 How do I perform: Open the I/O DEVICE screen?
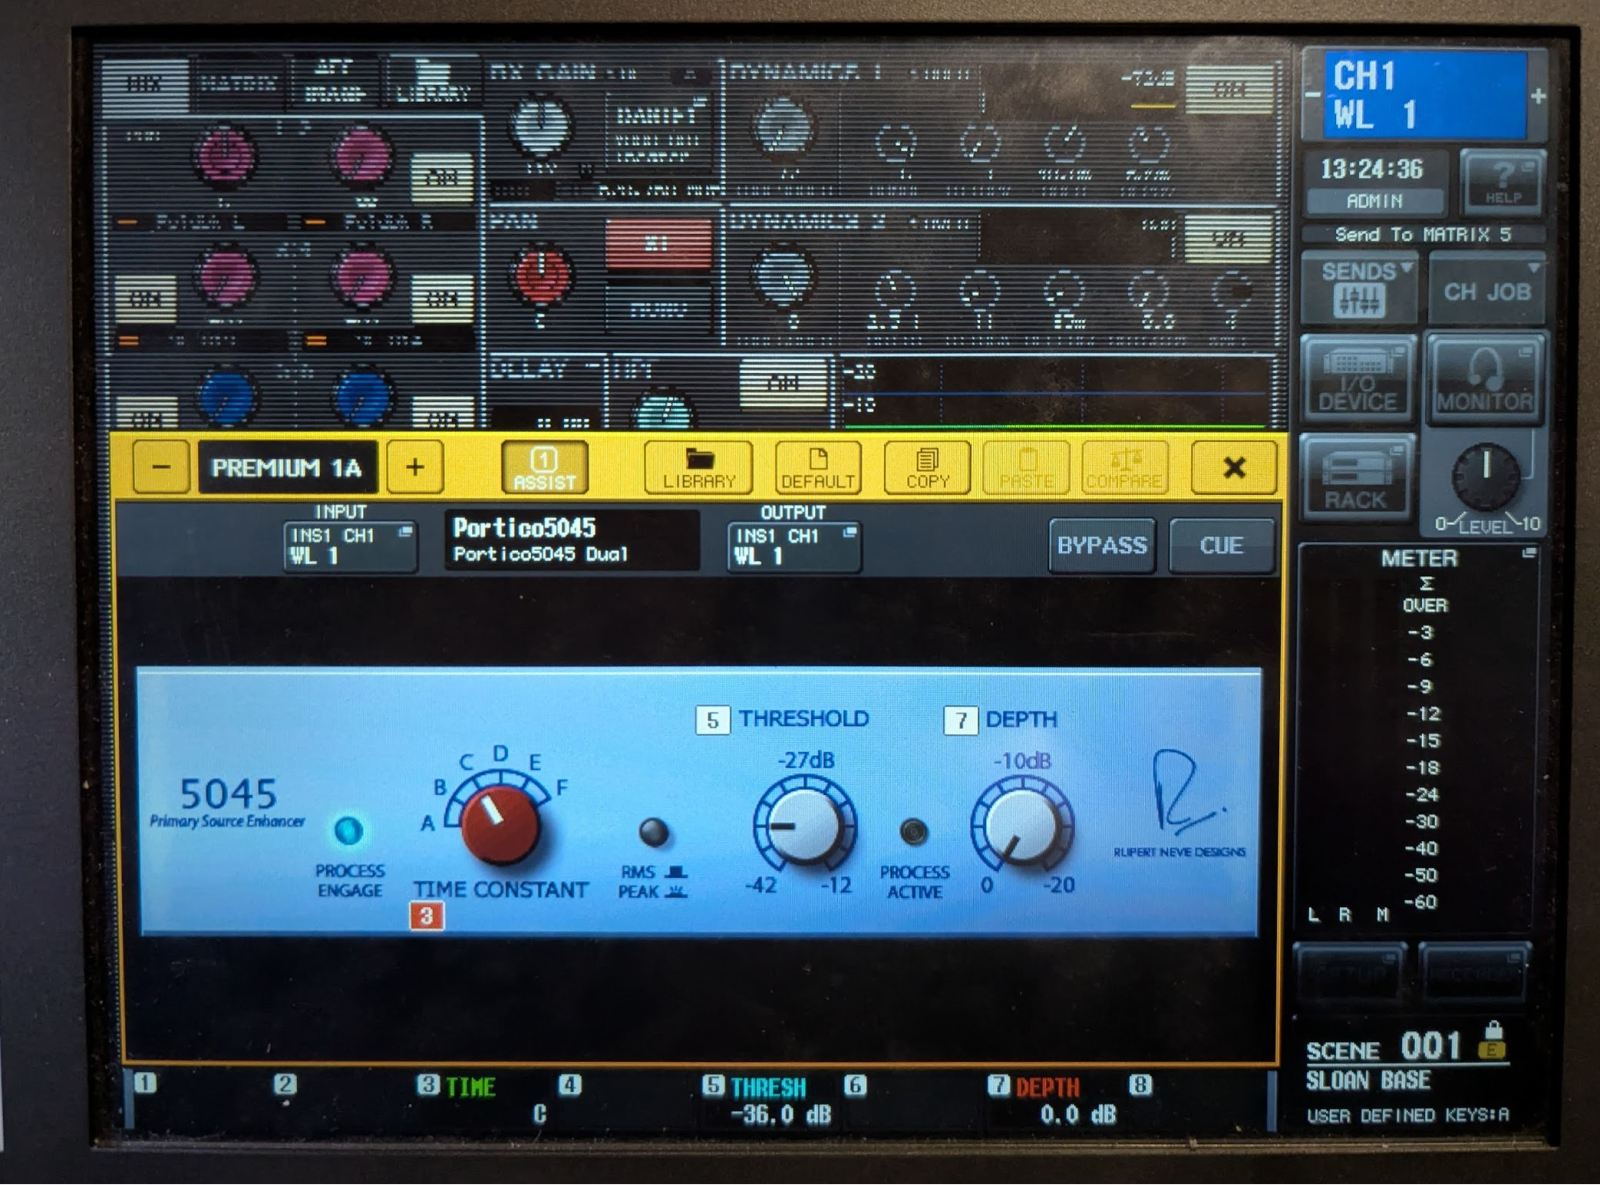[x=1357, y=381]
